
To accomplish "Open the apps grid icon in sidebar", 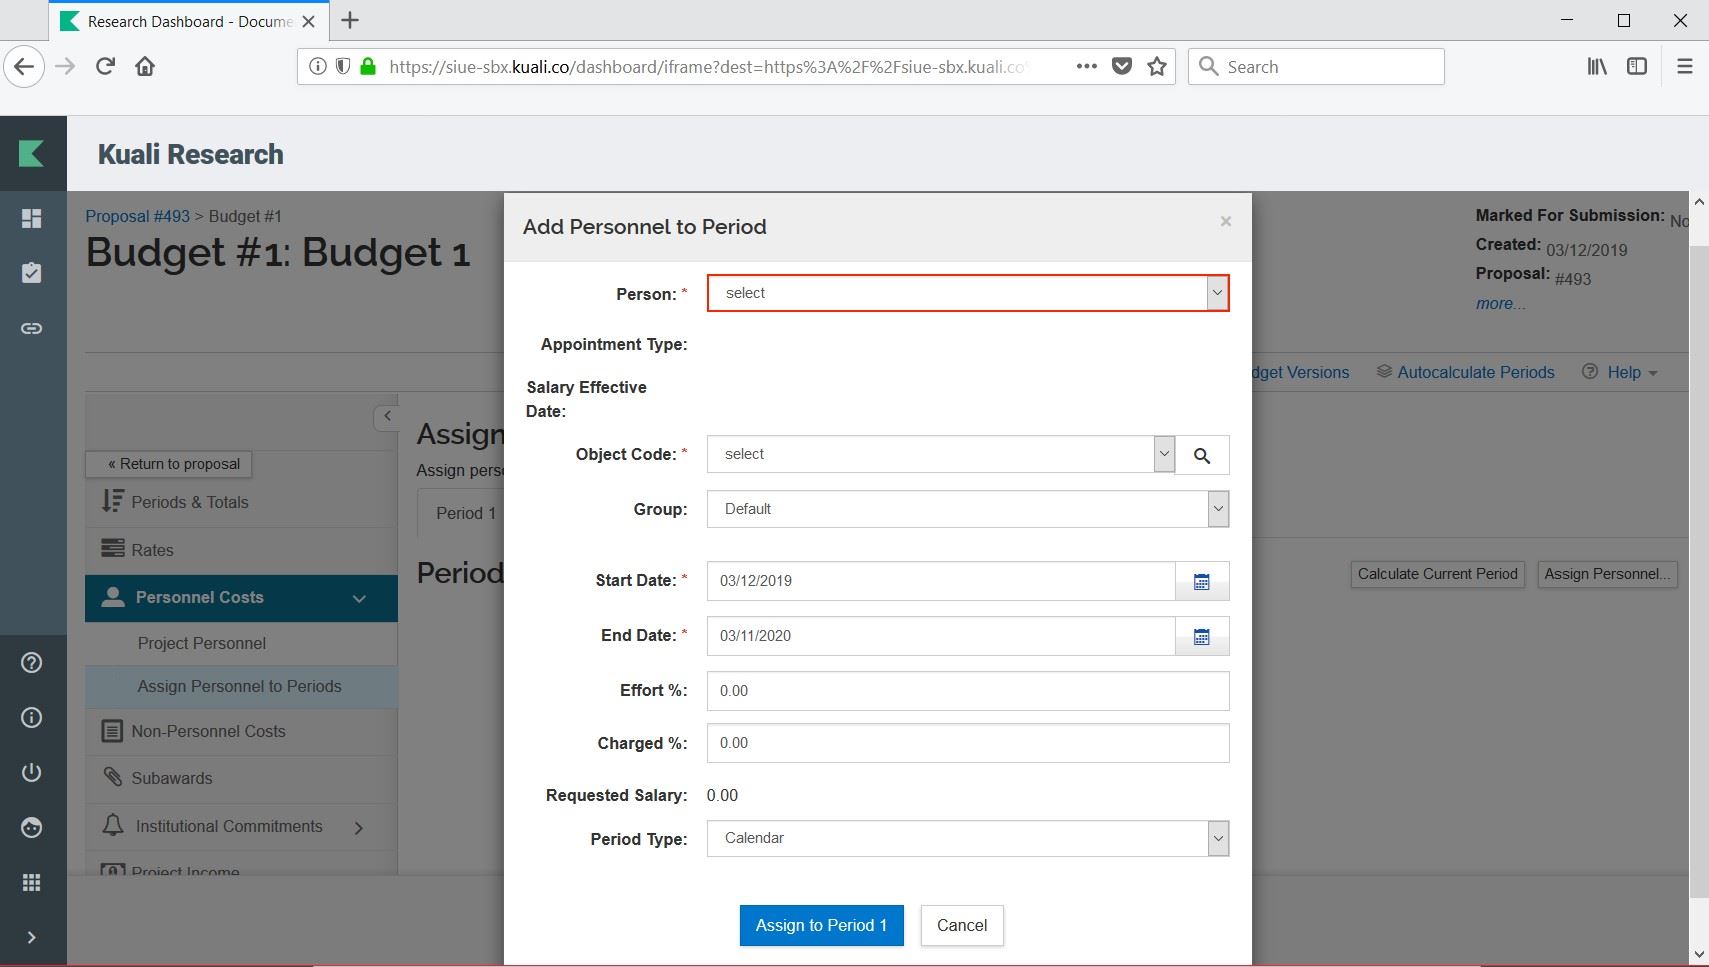I will [x=32, y=882].
